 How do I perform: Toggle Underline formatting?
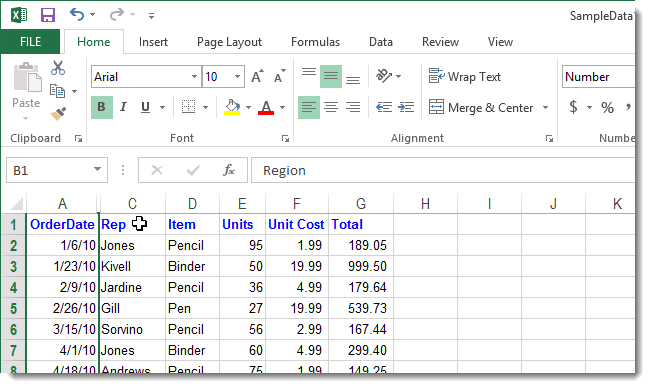click(146, 107)
